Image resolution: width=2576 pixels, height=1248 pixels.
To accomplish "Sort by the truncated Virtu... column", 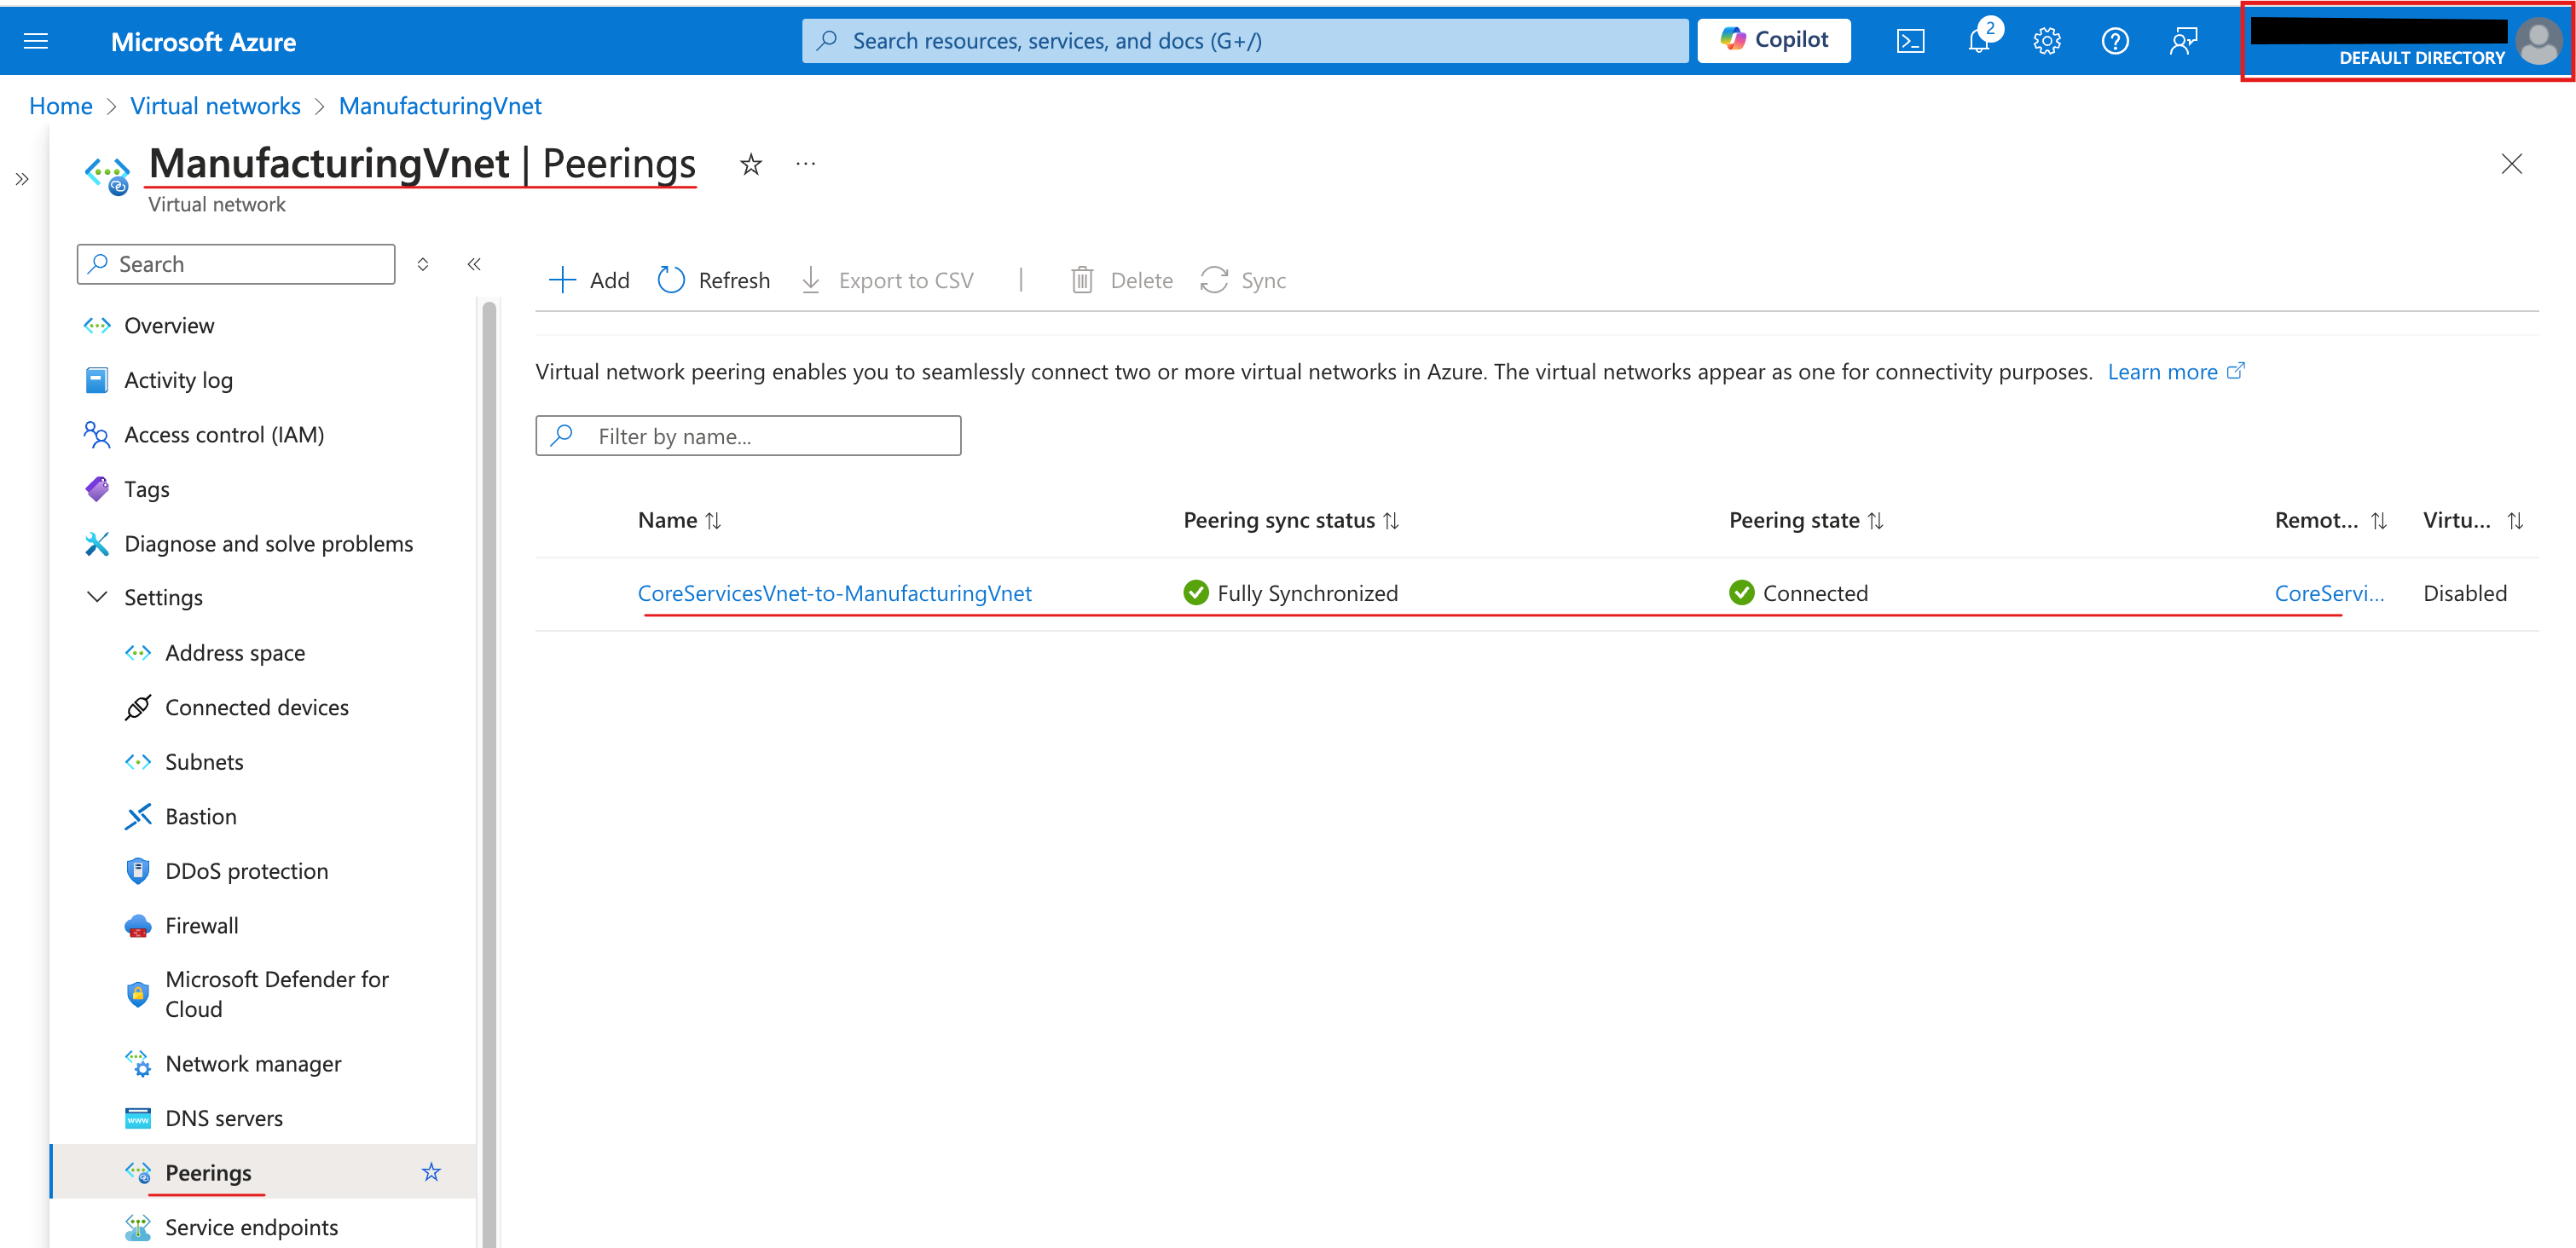I will tap(2473, 520).
